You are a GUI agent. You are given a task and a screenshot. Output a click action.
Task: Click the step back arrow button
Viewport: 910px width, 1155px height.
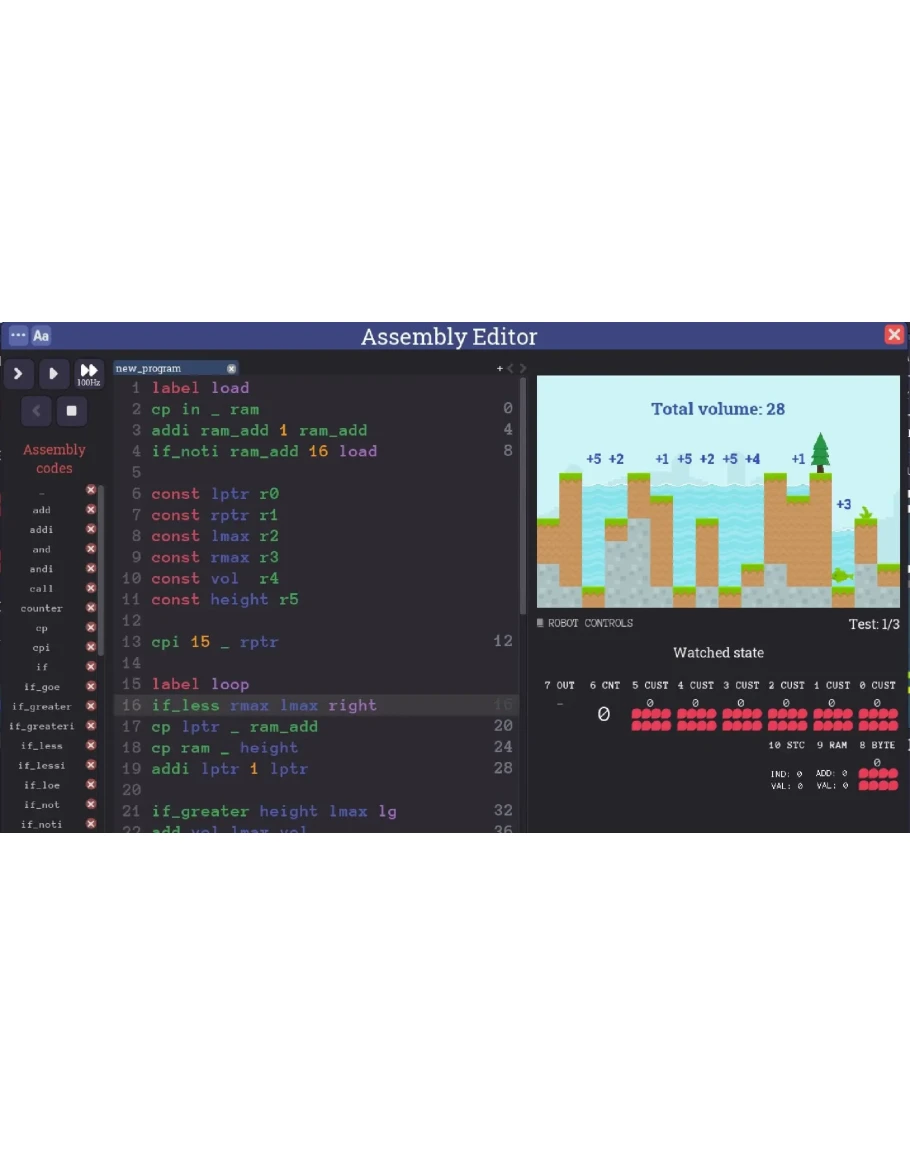[36, 411]
